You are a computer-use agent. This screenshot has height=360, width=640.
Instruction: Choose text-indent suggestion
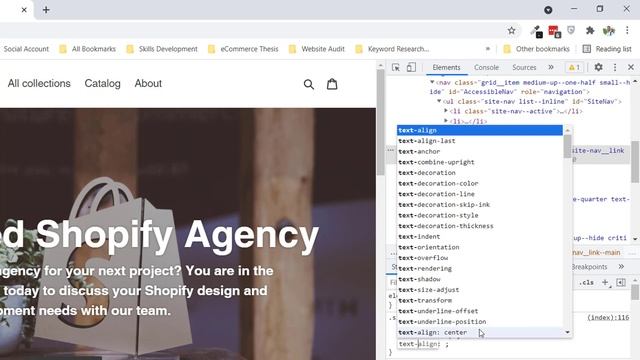pyautogui.click(x=480, y=236)
